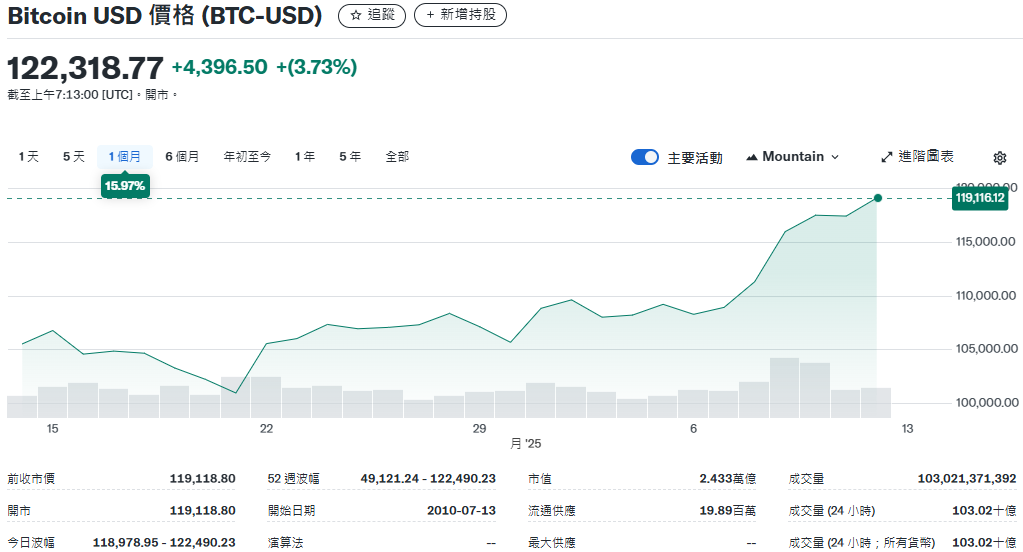1023x552 pixels.
Task: Click the 市值 value 2.433萬億
Action: click(727, 478)
